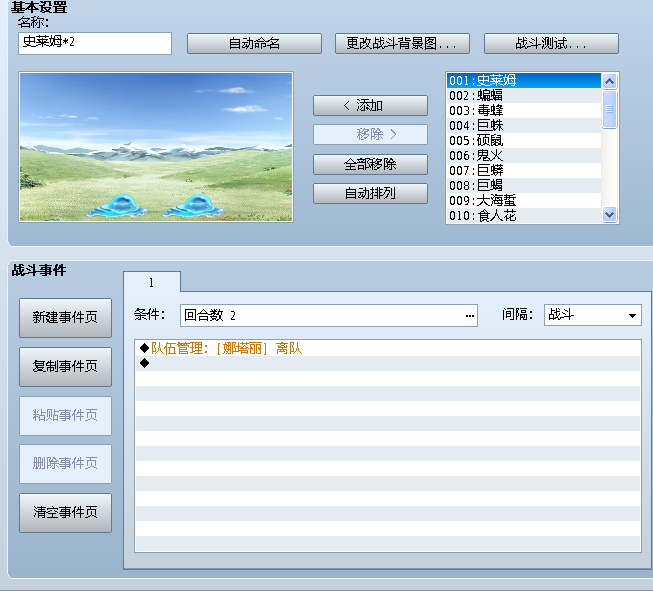Select the right slime in battle preview
This screenshot has height=591, width=653.
(194, 206)
